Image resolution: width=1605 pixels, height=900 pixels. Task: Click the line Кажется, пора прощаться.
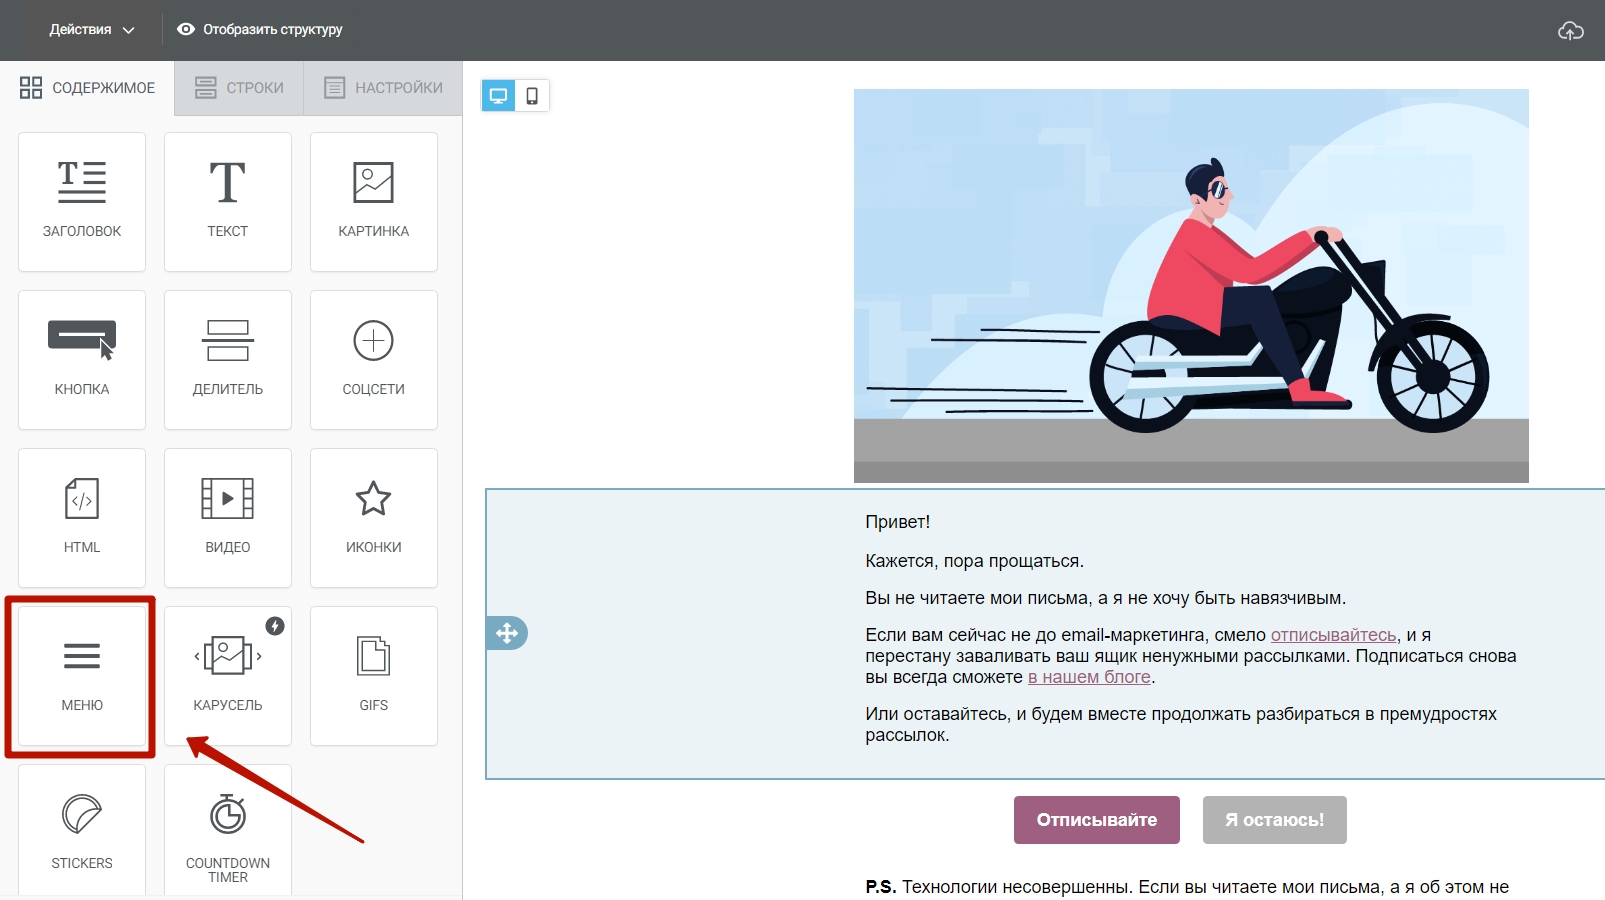click(975, 561)
